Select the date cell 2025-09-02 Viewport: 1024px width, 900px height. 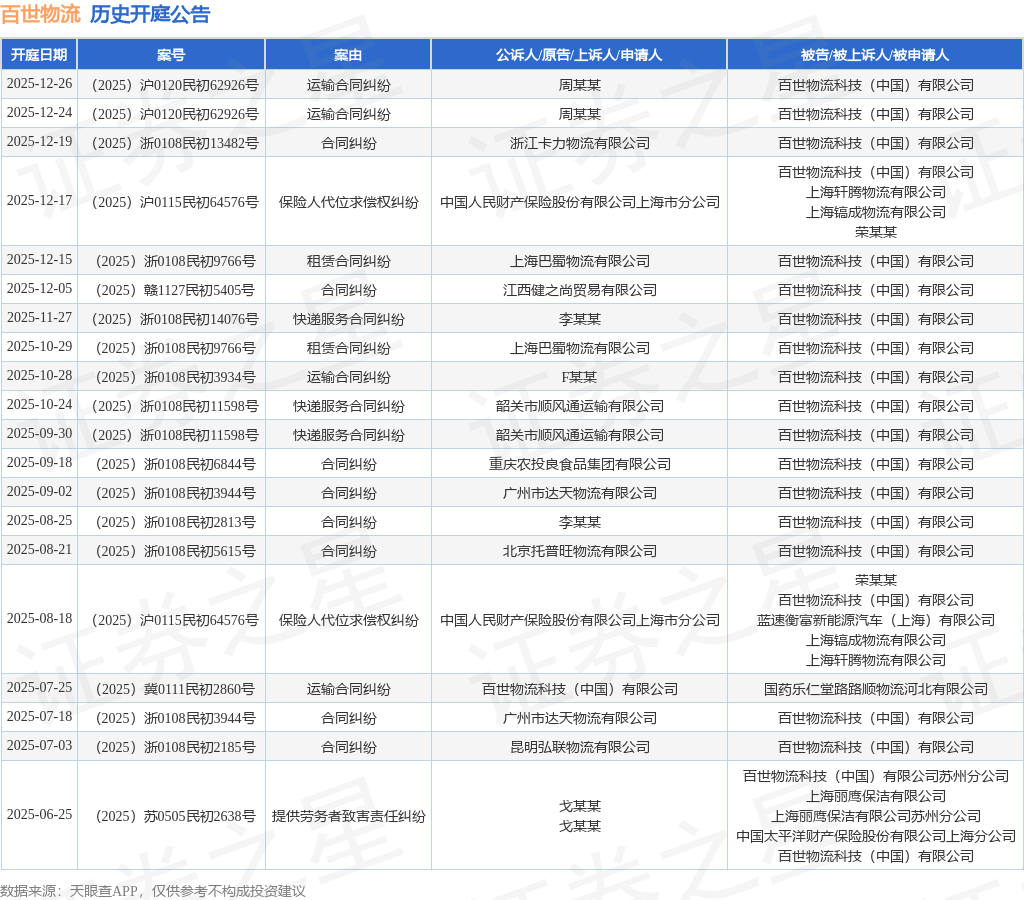39,492
